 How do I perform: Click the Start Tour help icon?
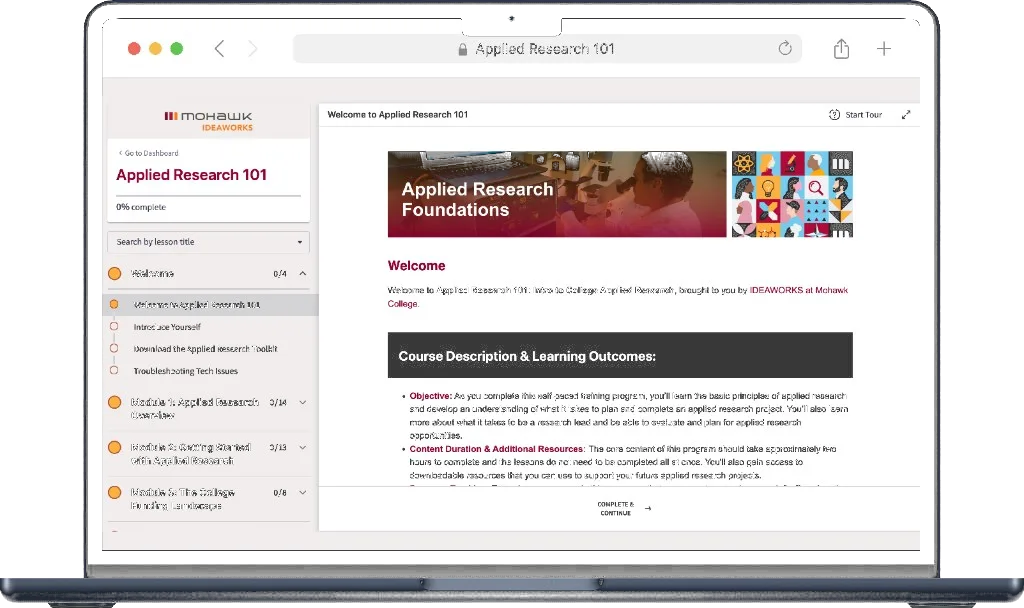click(x=835, y=115)
